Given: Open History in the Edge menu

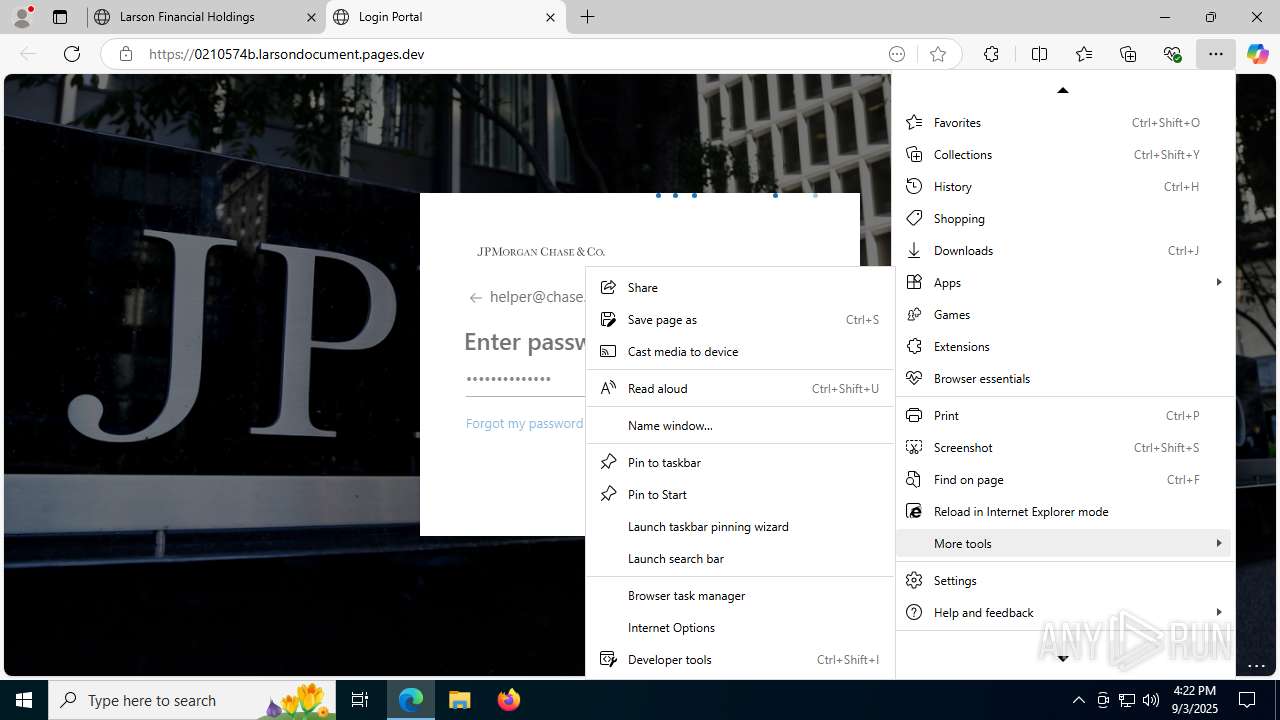Looking at the screenshot, I should pos(1064,186).
